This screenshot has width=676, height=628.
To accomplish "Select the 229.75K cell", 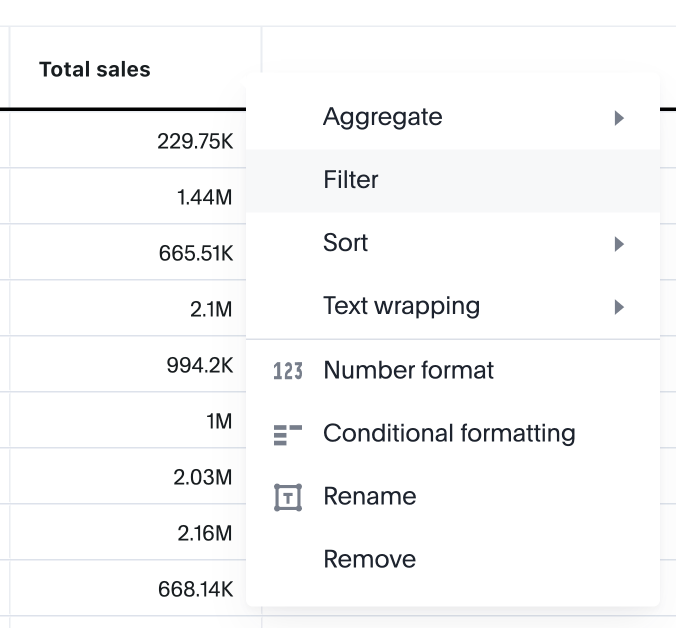I will 195,142.
